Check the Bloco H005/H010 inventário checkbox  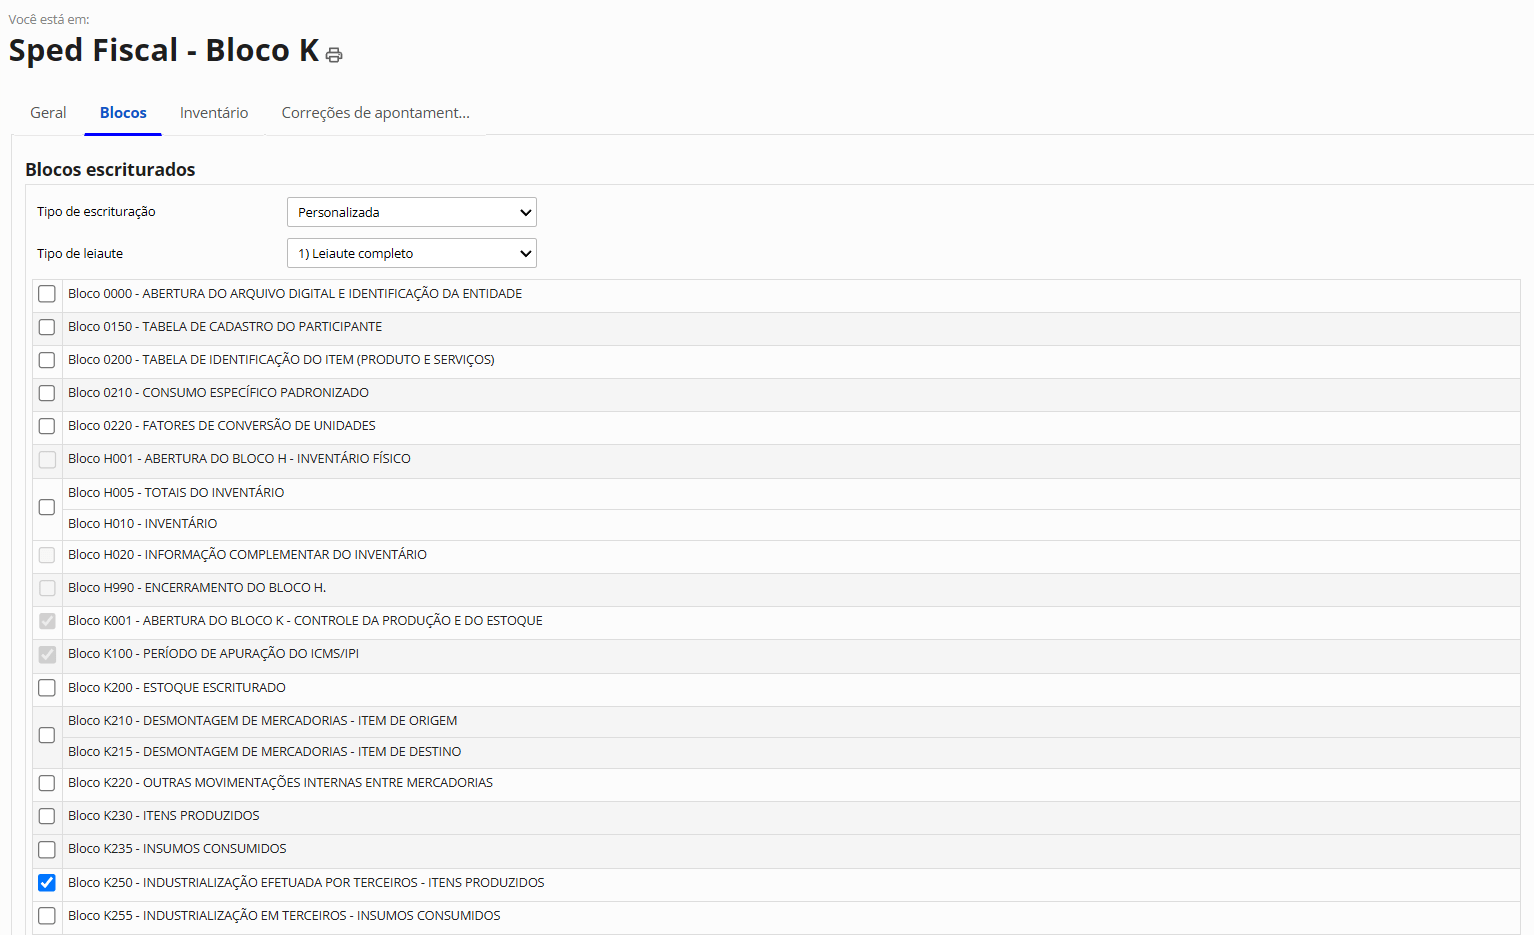pyautogui.click(x=47, y=507)
